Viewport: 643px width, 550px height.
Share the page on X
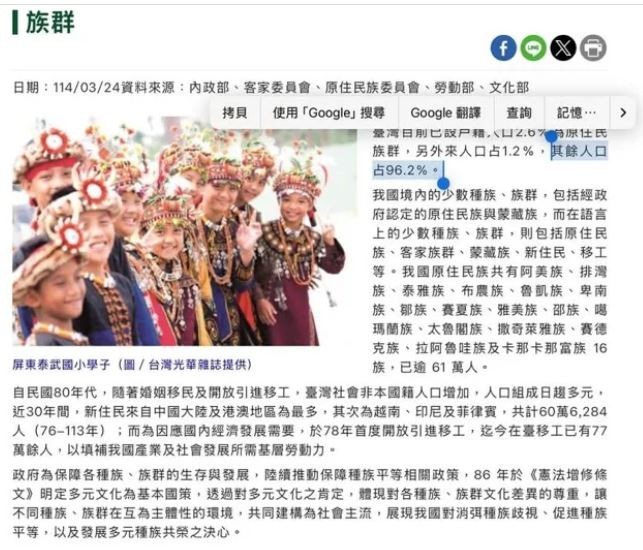coord(563,48)
